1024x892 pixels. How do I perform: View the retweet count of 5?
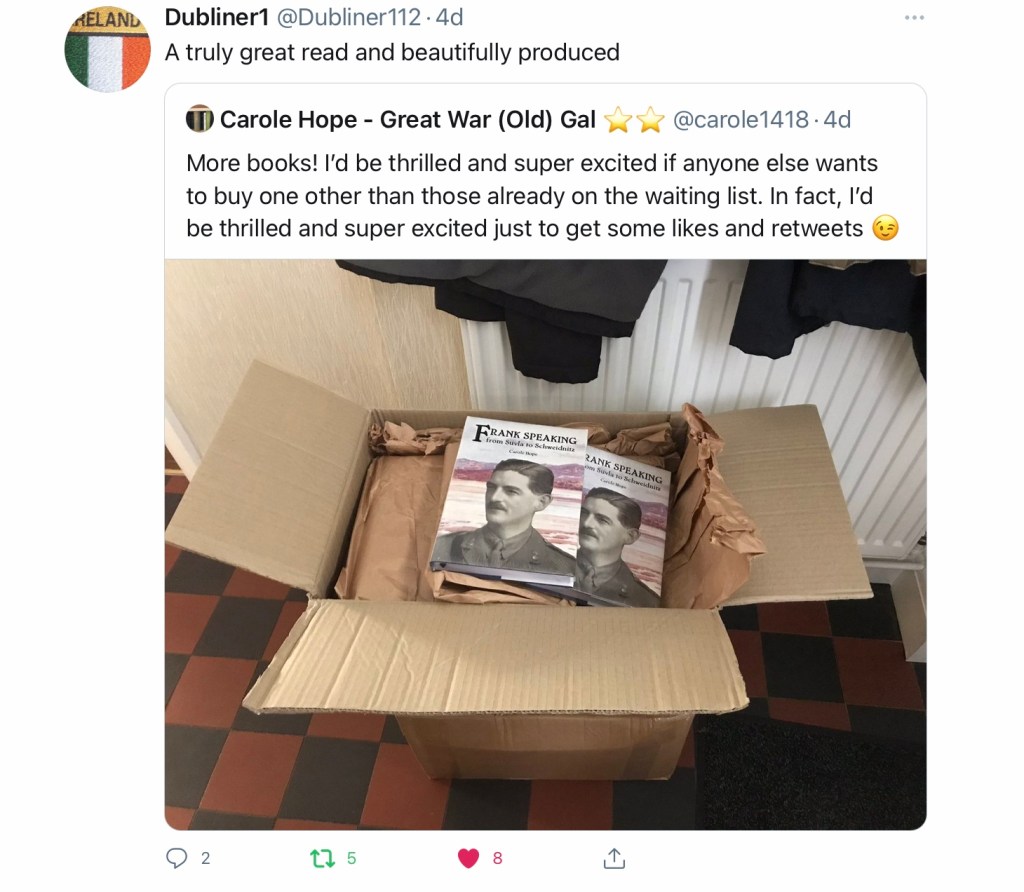pyautogui.click(x=351, y=859)
